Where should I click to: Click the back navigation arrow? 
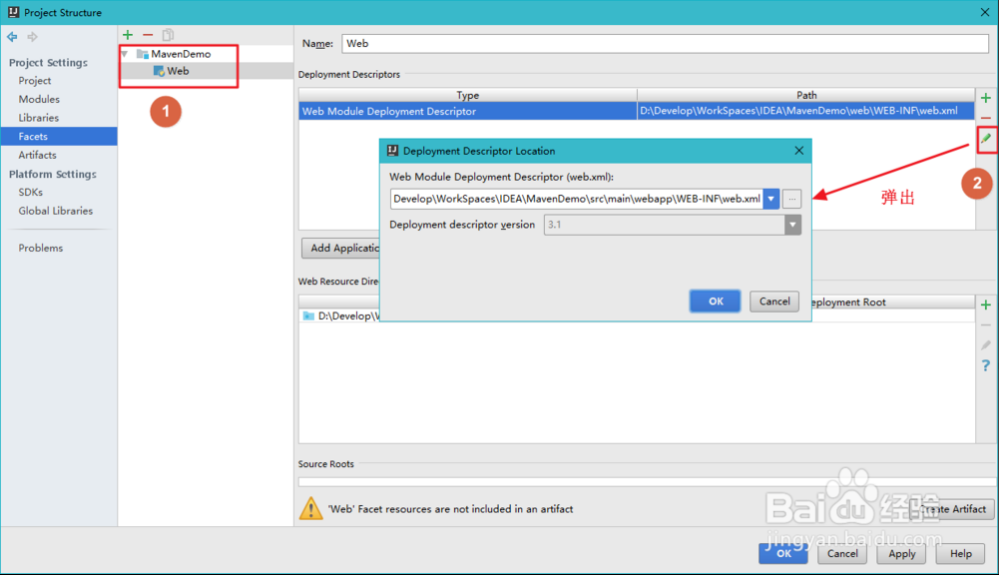coord(12,37)
